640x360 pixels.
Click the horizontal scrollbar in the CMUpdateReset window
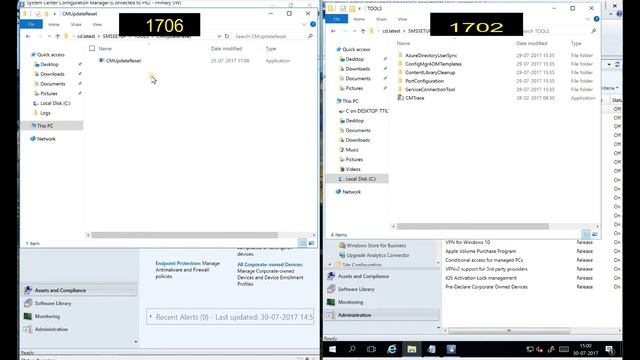184,235
